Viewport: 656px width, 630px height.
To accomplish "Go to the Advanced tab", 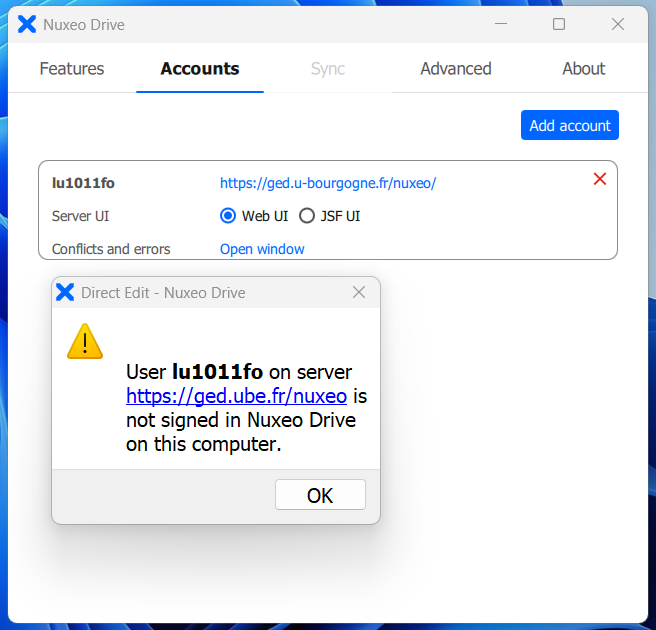I will 456,69.
